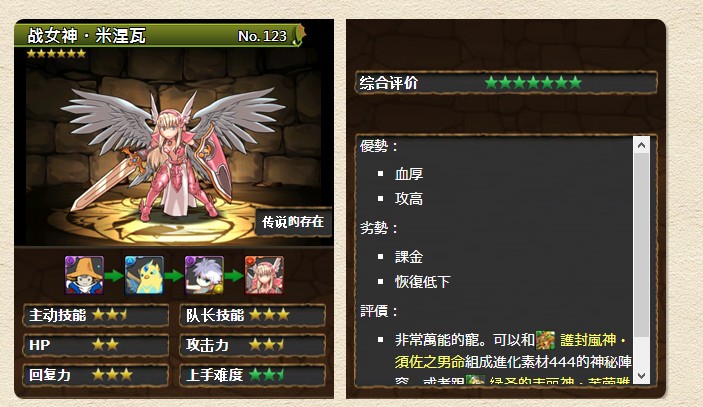
Task: Click the review panel scrollbar thumb
Action: point(641,245)
